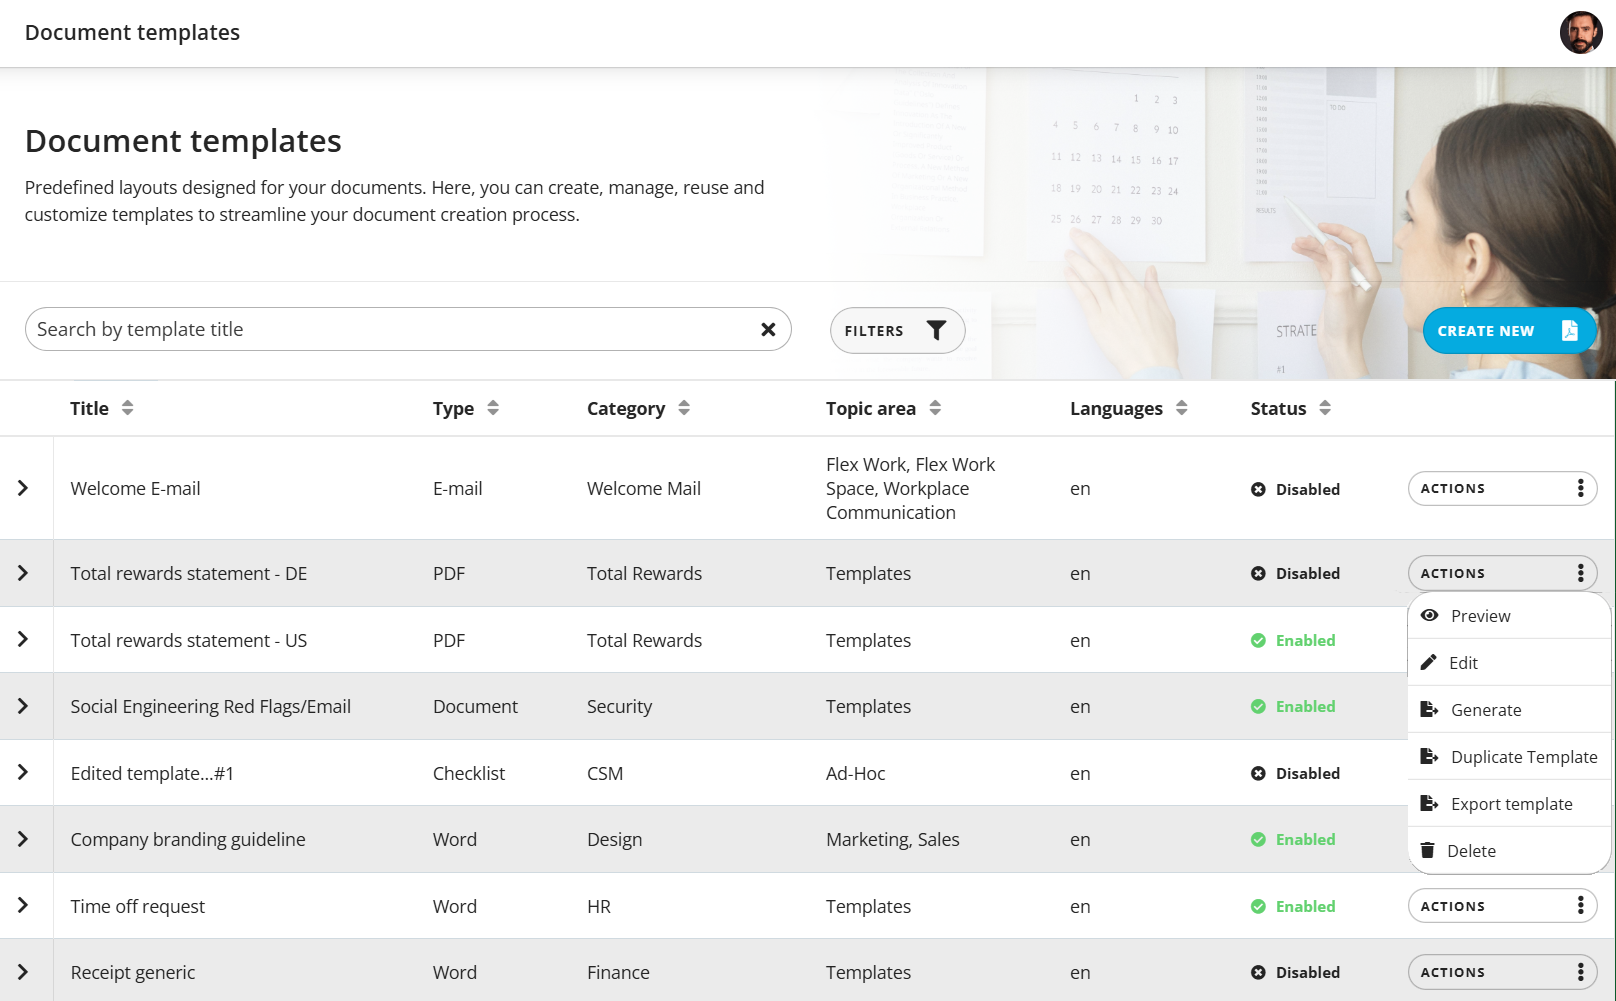1616x1001 pixels.
Task: Open the Filters funnel button
Action: click(x=897, y=330)
